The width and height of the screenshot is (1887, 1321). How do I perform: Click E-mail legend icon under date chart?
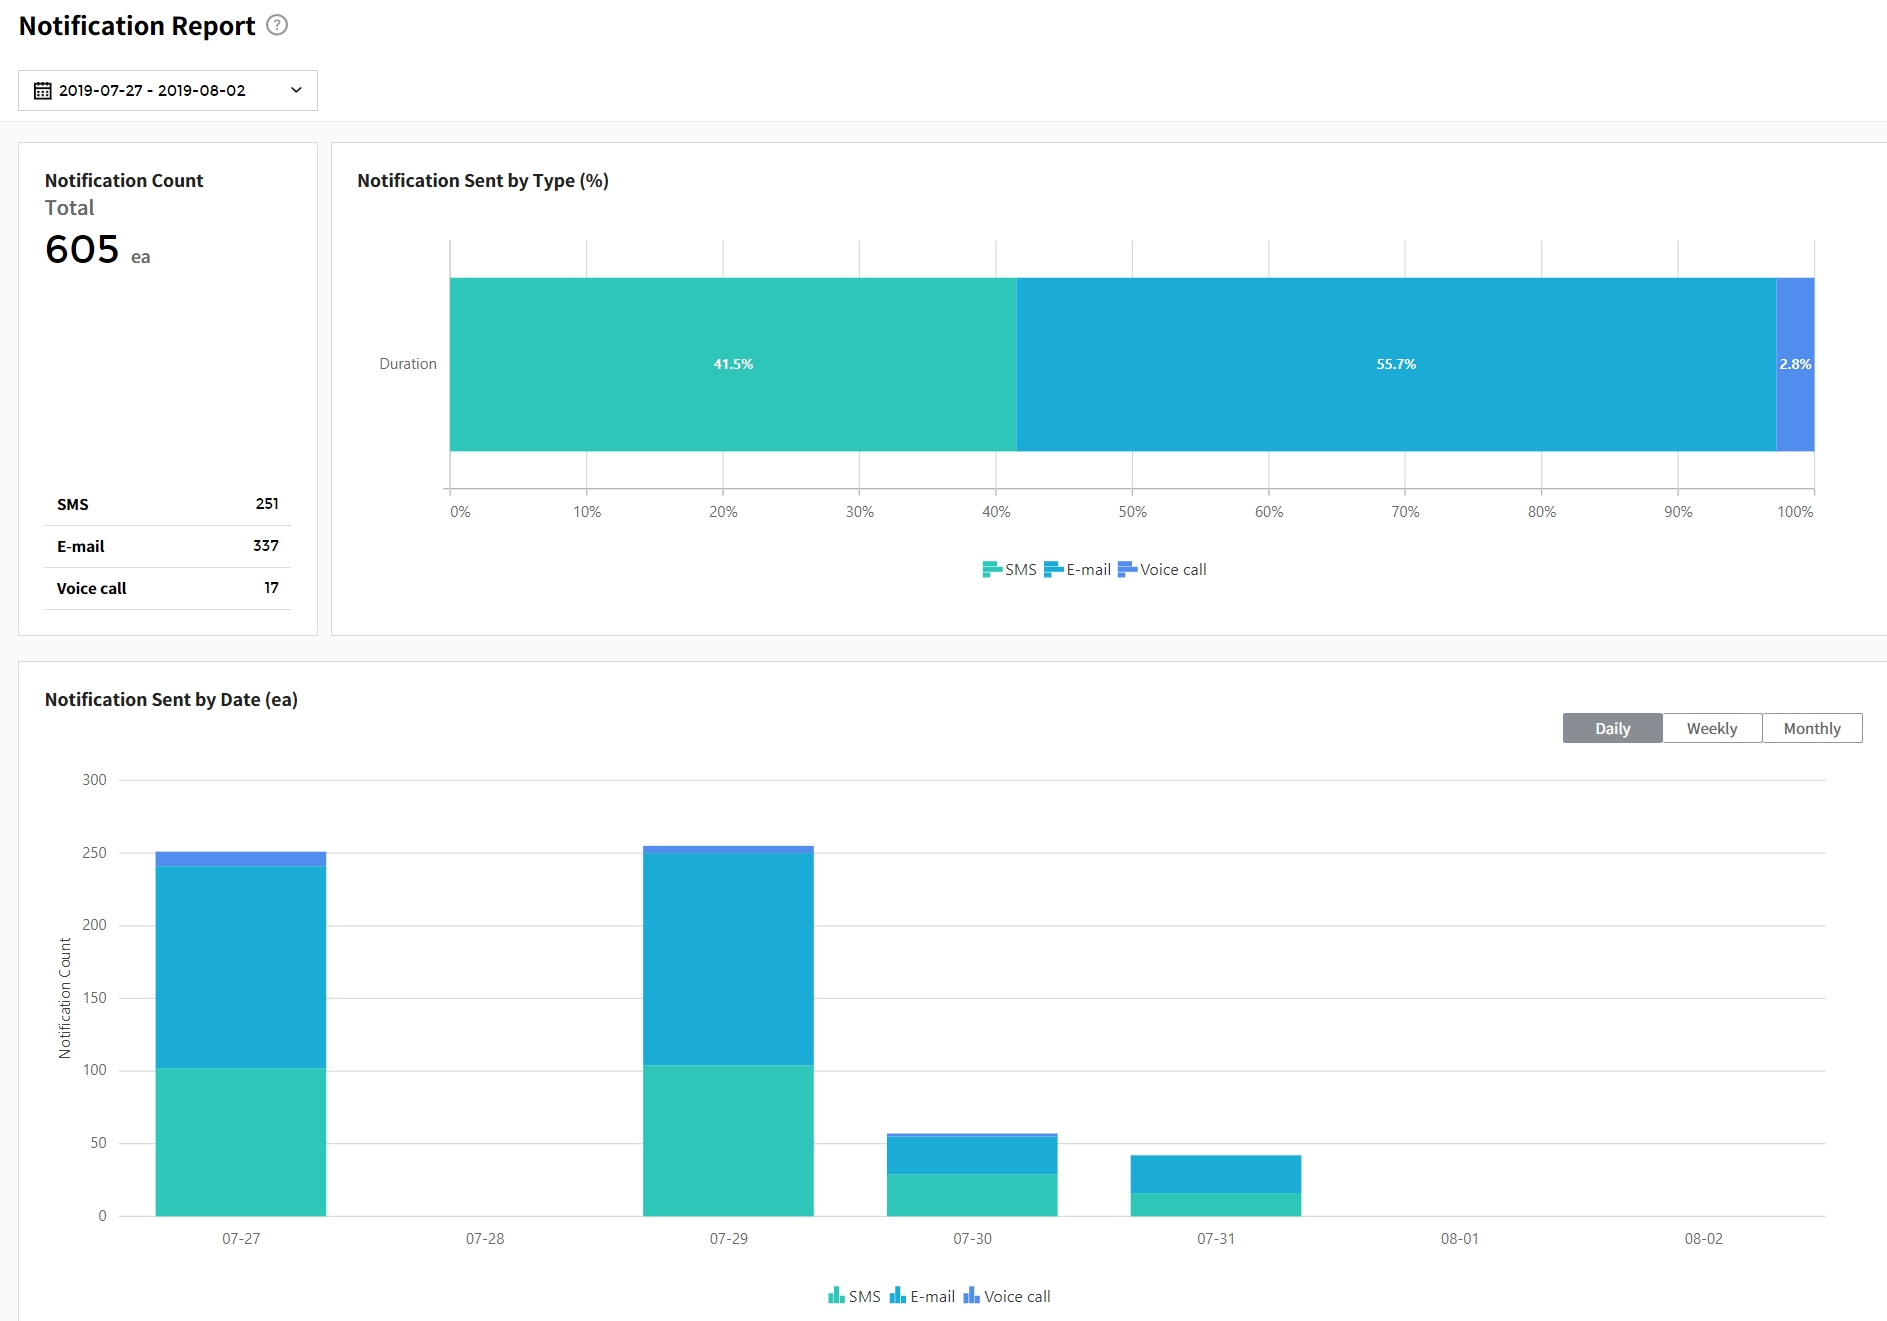tap(897, 1296)
